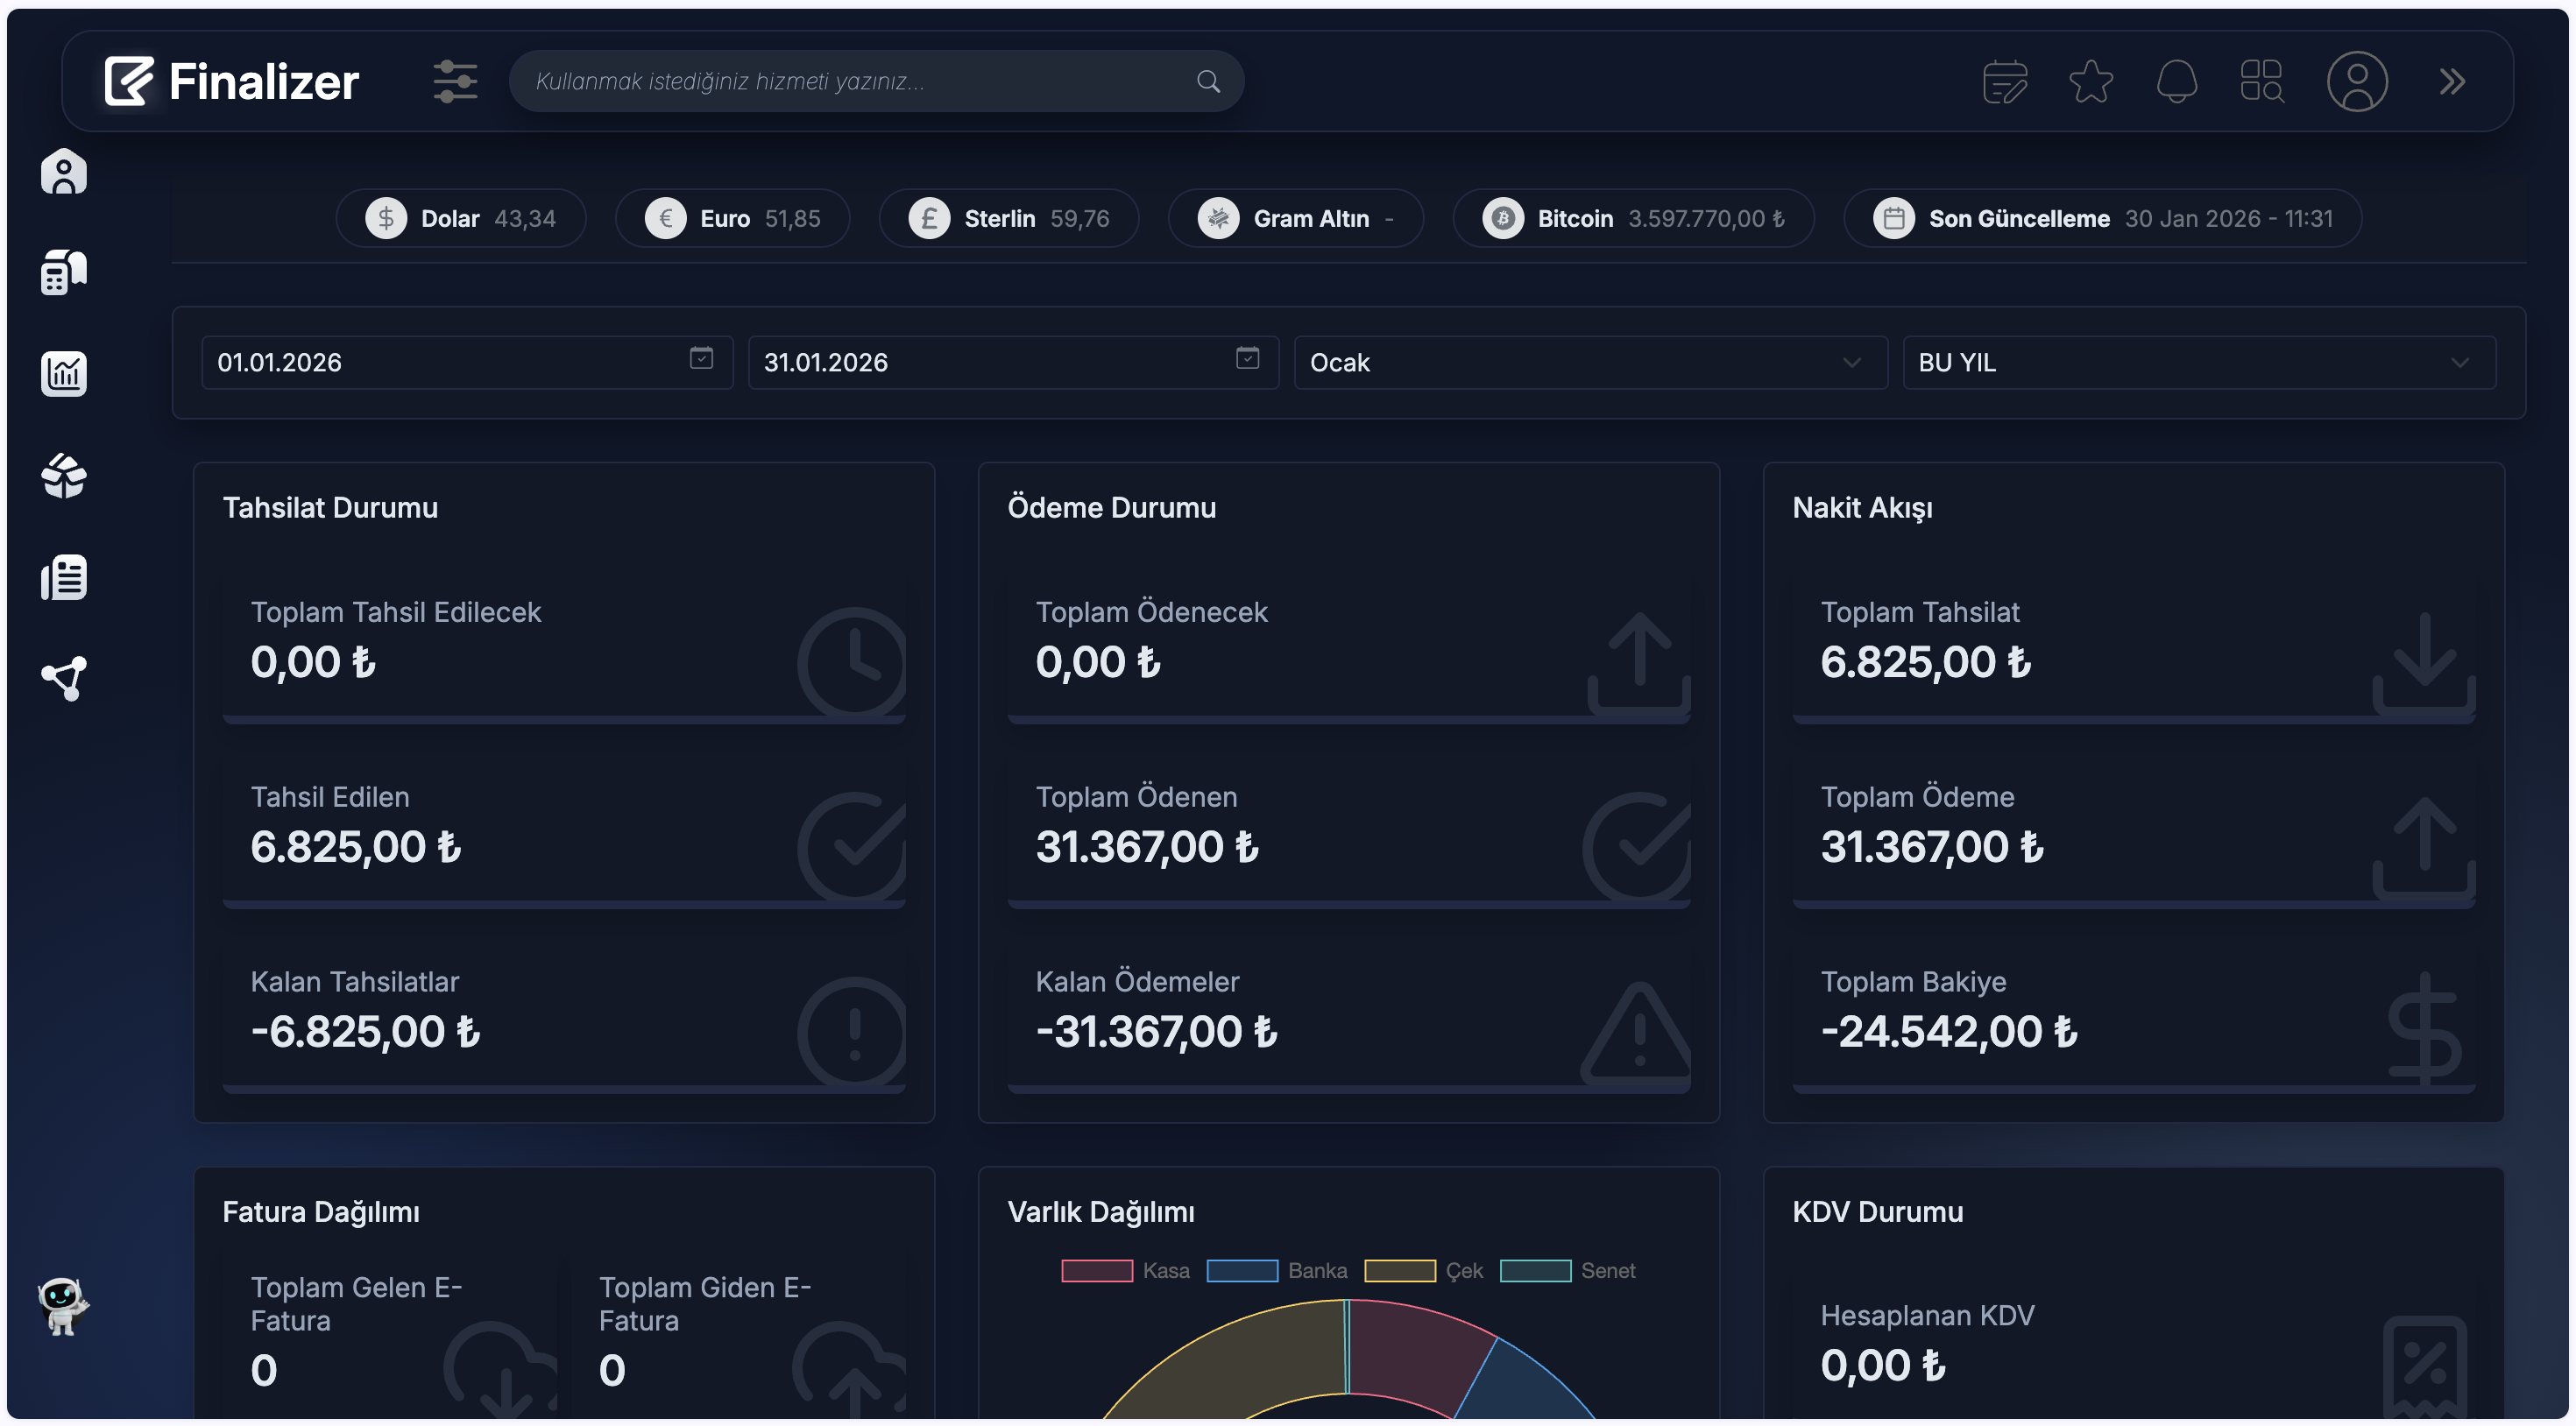Click the filter sliders icon beside the logo

[x=455, y=82]
